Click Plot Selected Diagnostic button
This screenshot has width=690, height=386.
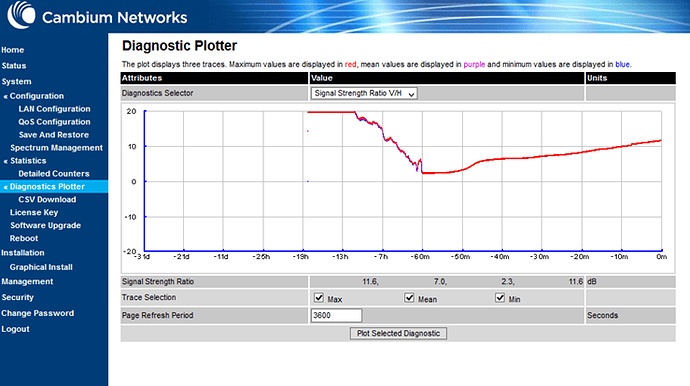click(398, 333)
